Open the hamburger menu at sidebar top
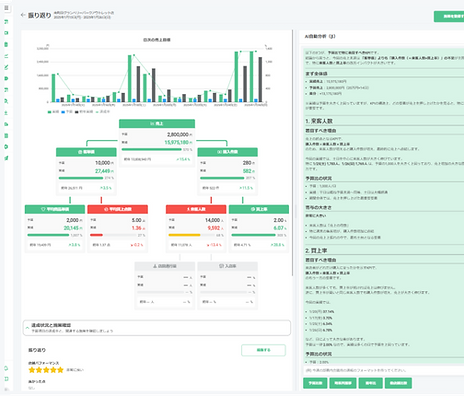 6,8
